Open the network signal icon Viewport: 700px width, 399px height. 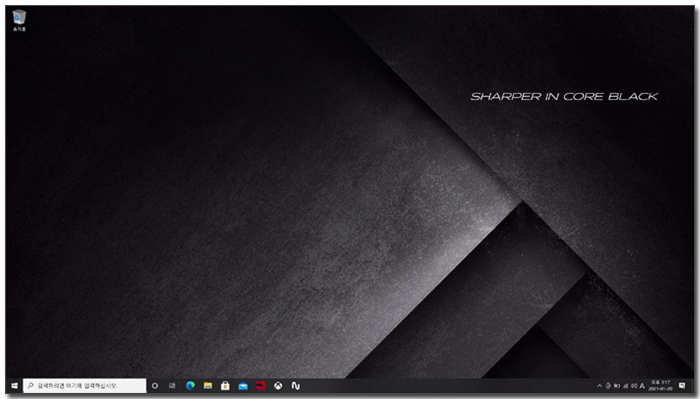coord(625,386)
